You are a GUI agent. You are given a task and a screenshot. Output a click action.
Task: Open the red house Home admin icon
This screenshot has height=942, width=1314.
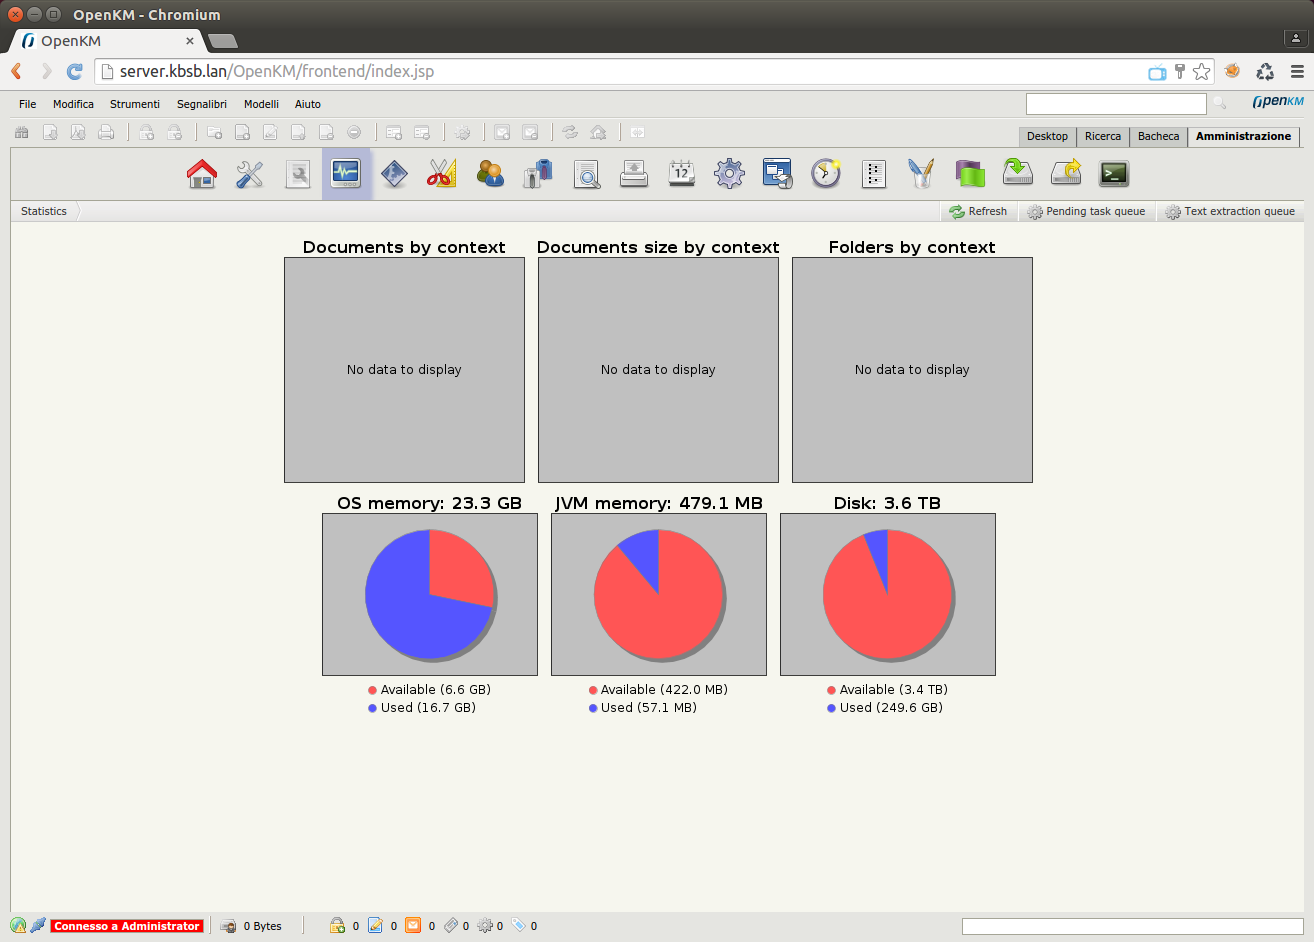(202, 174)
